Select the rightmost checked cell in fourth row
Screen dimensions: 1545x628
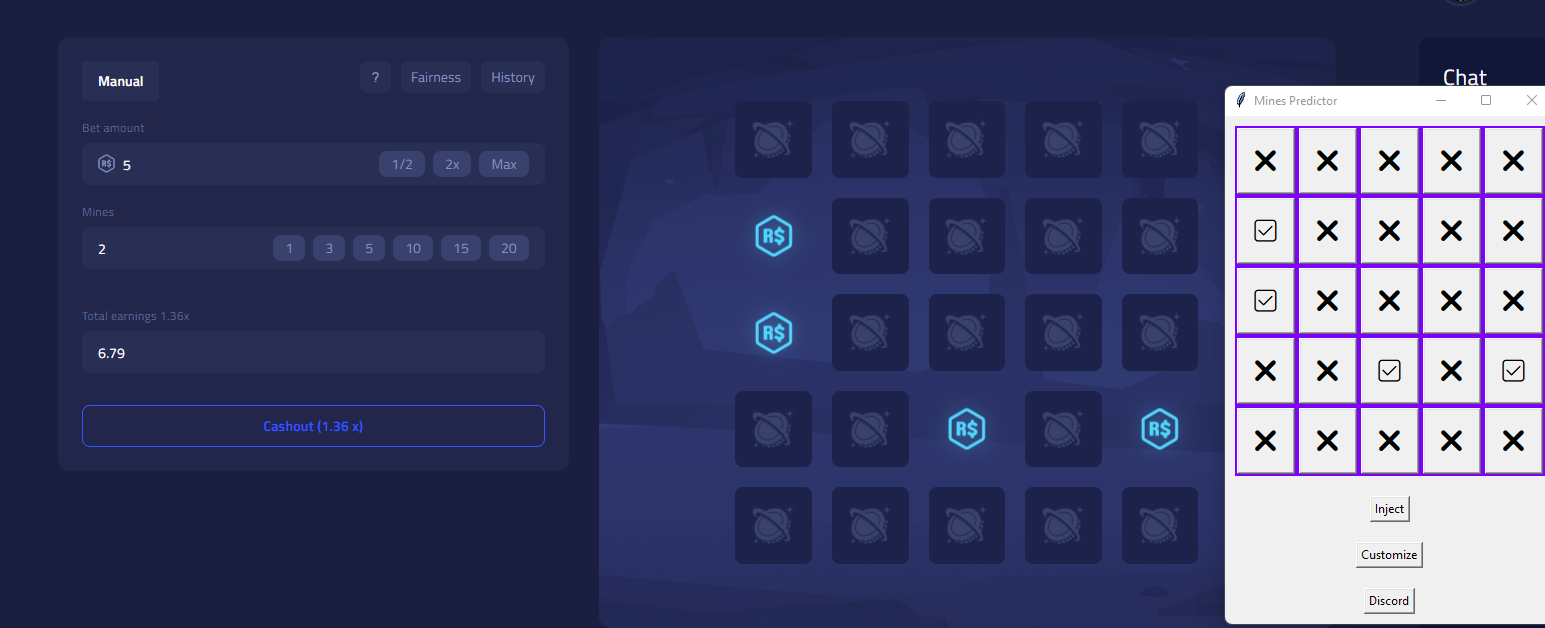tap(1513, 370)
